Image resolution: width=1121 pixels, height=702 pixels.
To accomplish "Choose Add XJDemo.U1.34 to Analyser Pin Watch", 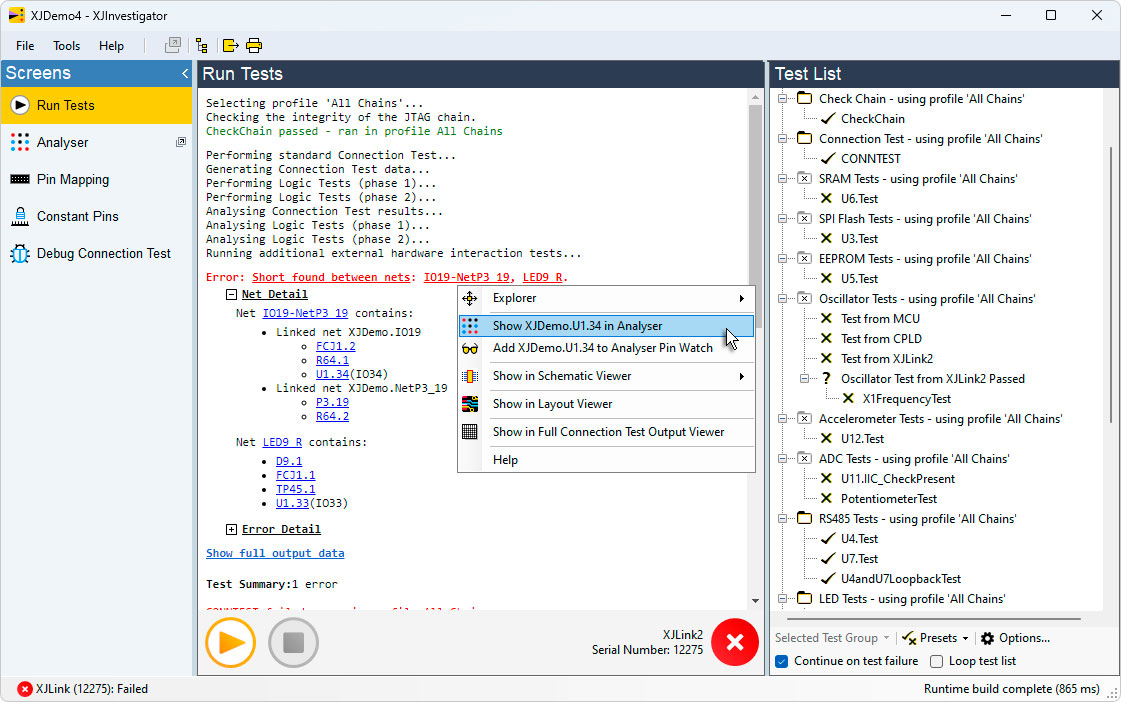I will [x=606, y=348].
